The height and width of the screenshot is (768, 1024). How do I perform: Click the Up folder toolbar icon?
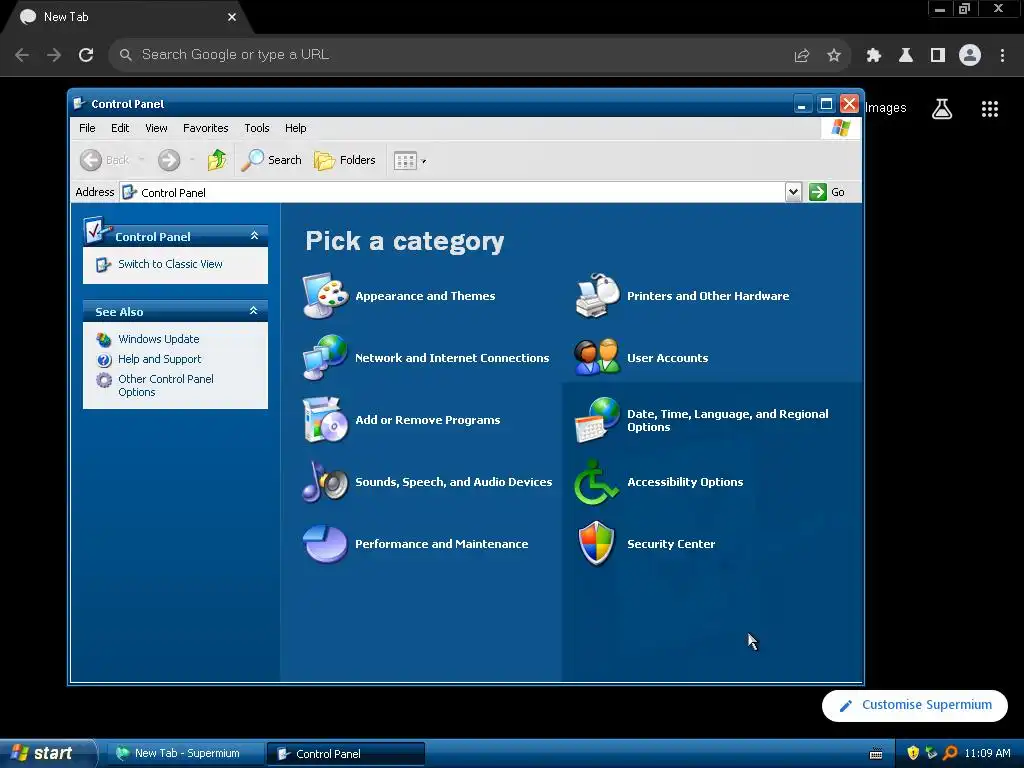(x=217, y=160)
